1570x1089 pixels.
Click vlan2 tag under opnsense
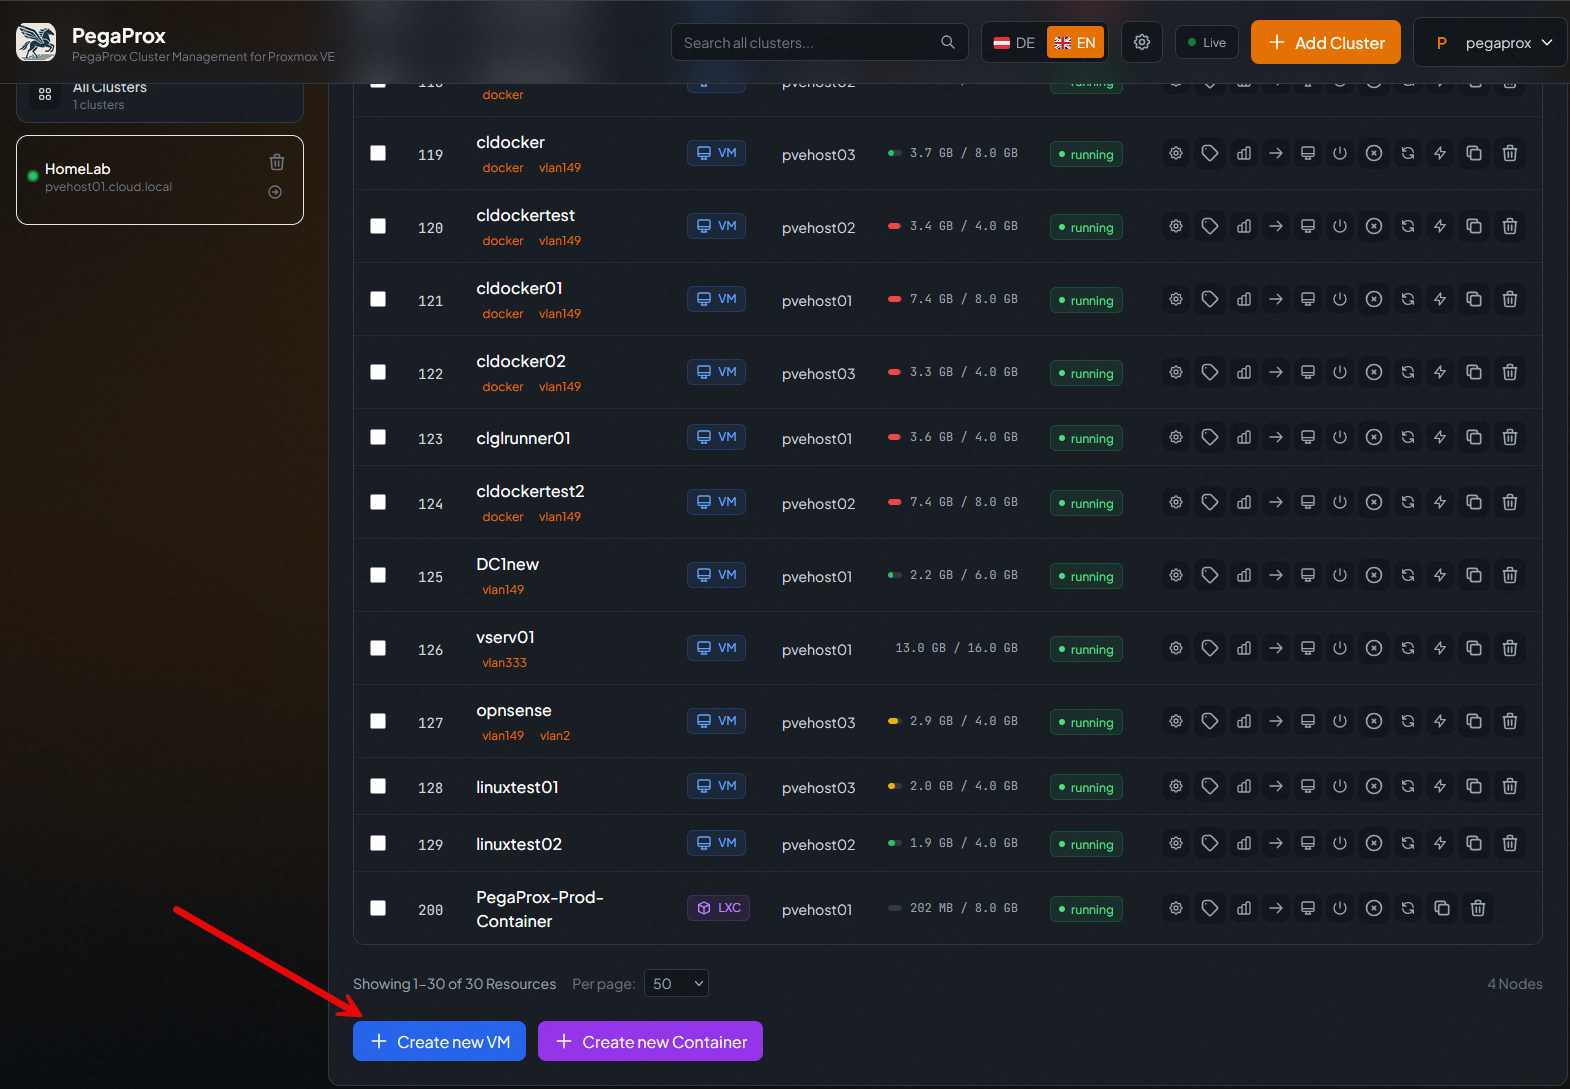coord(555,736)
